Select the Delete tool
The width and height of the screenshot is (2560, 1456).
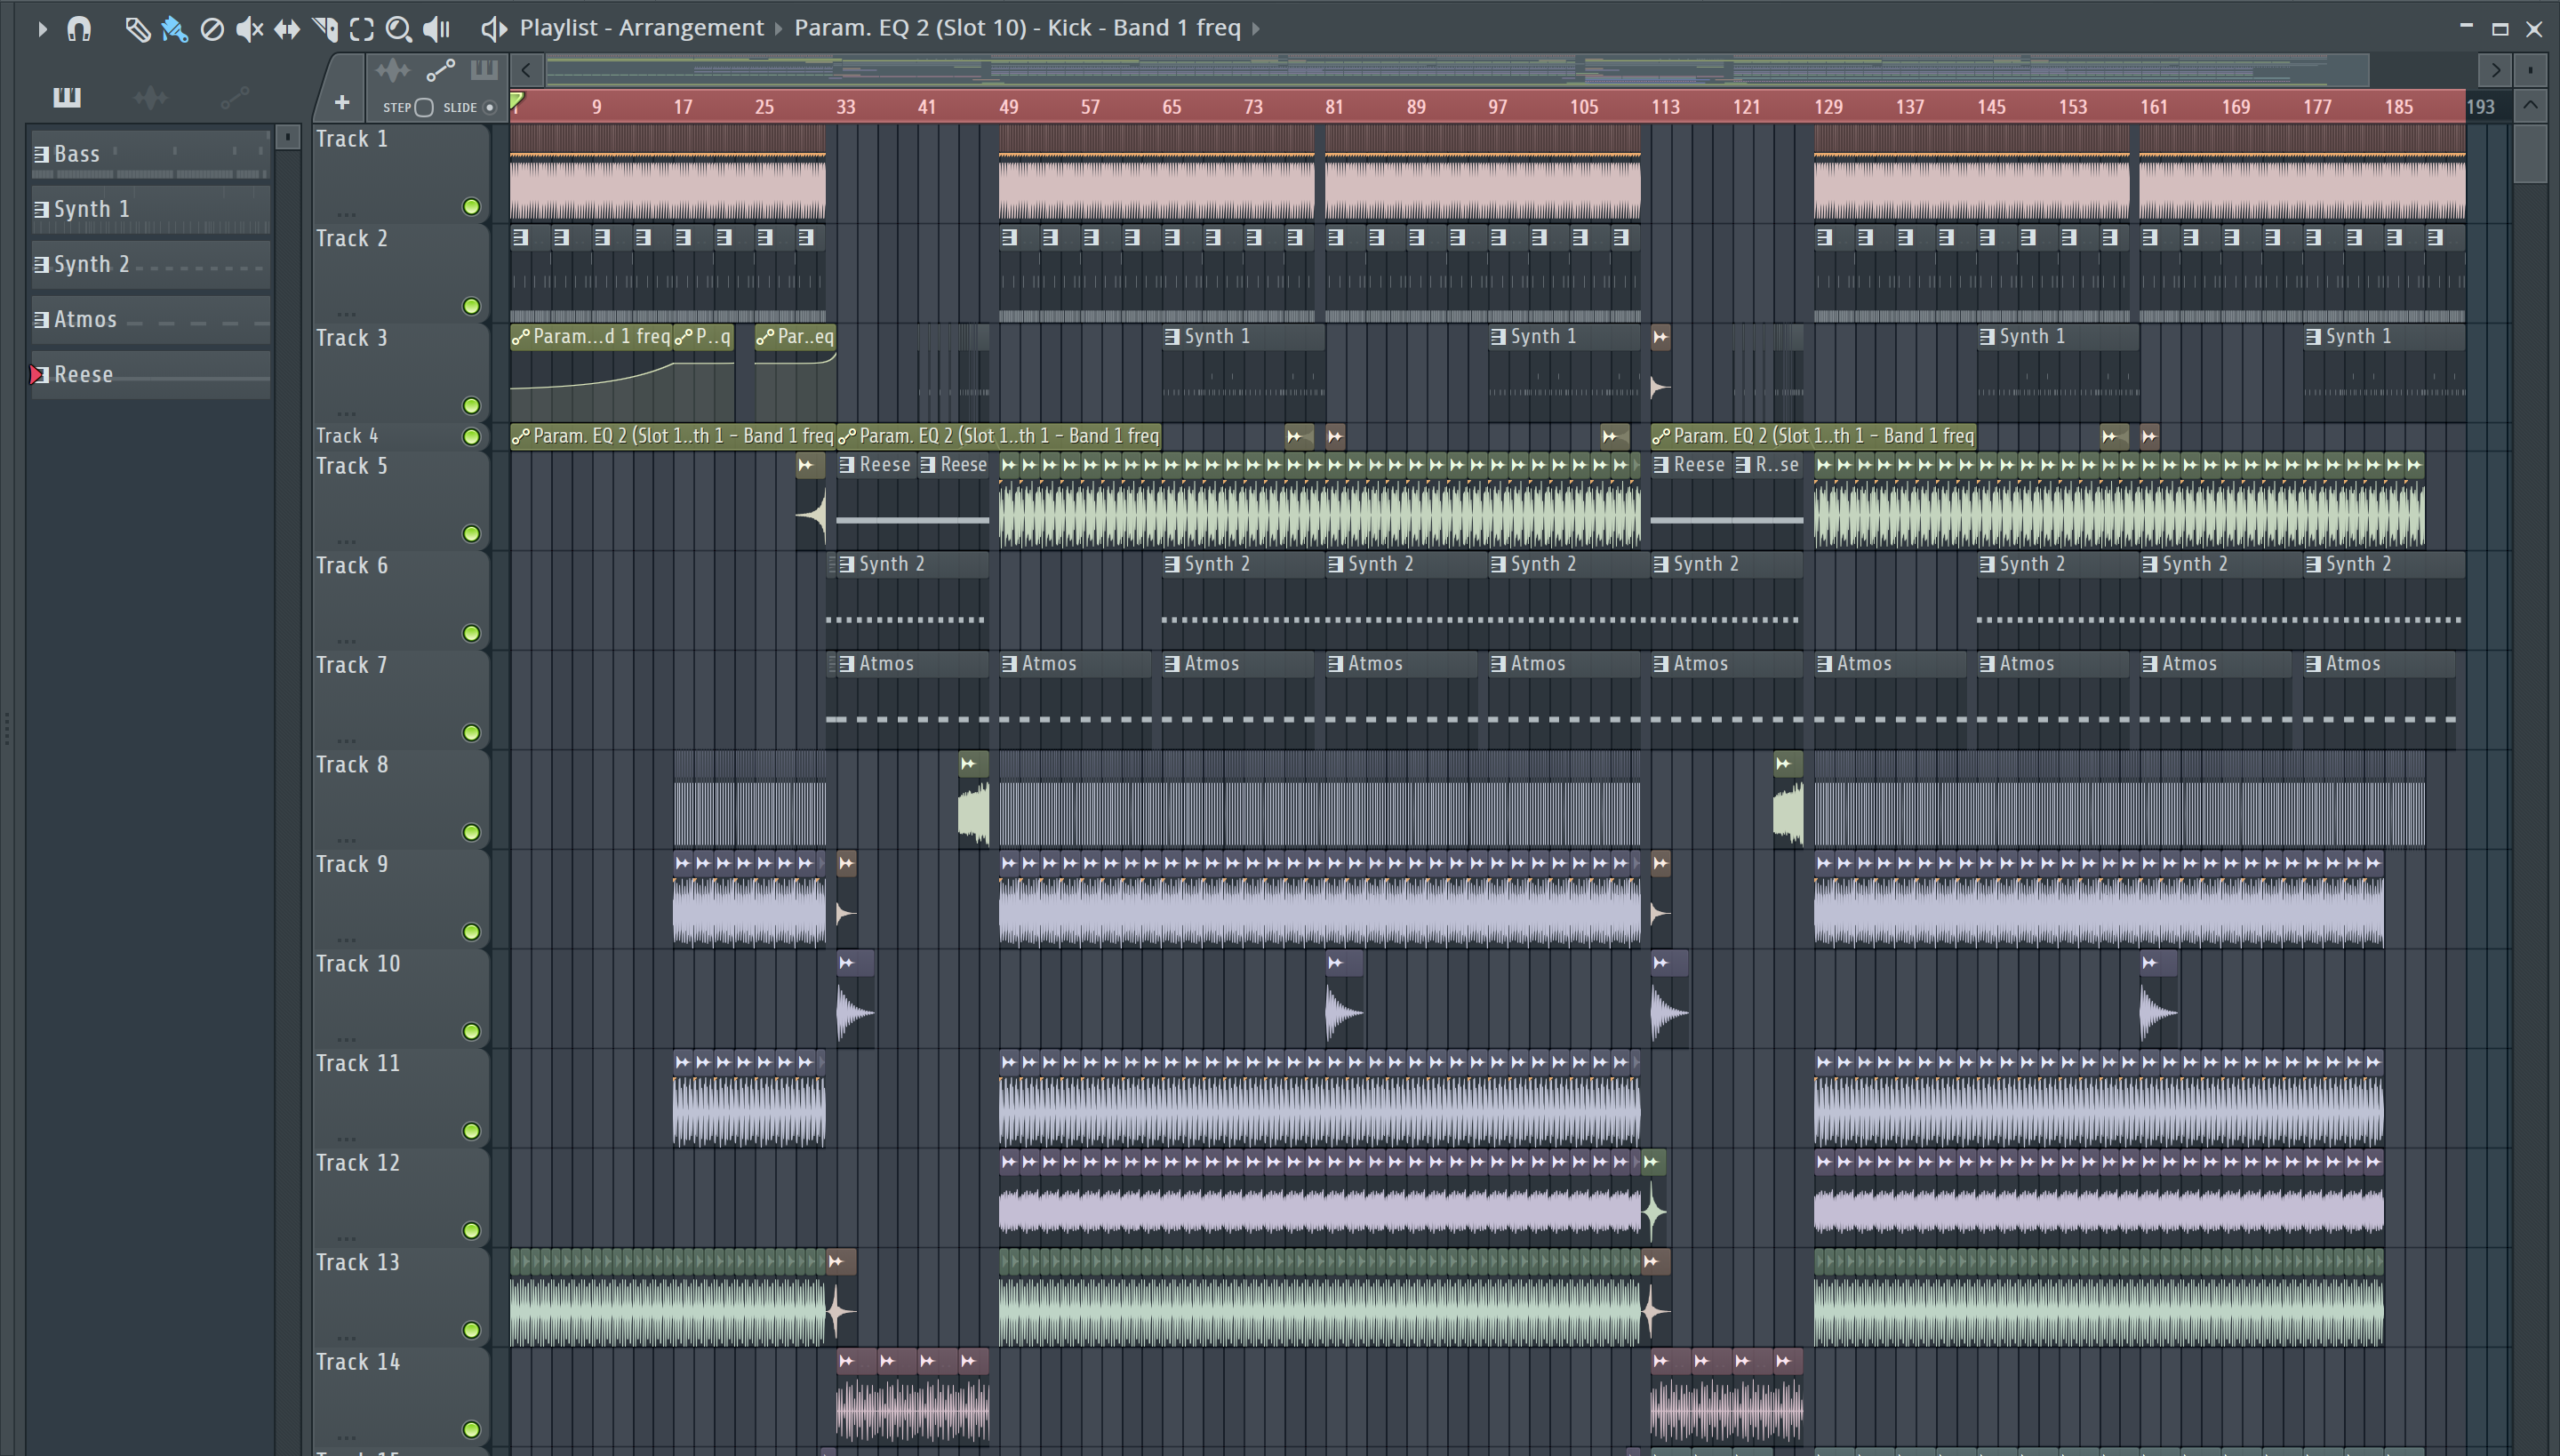(x=212, y=29)
